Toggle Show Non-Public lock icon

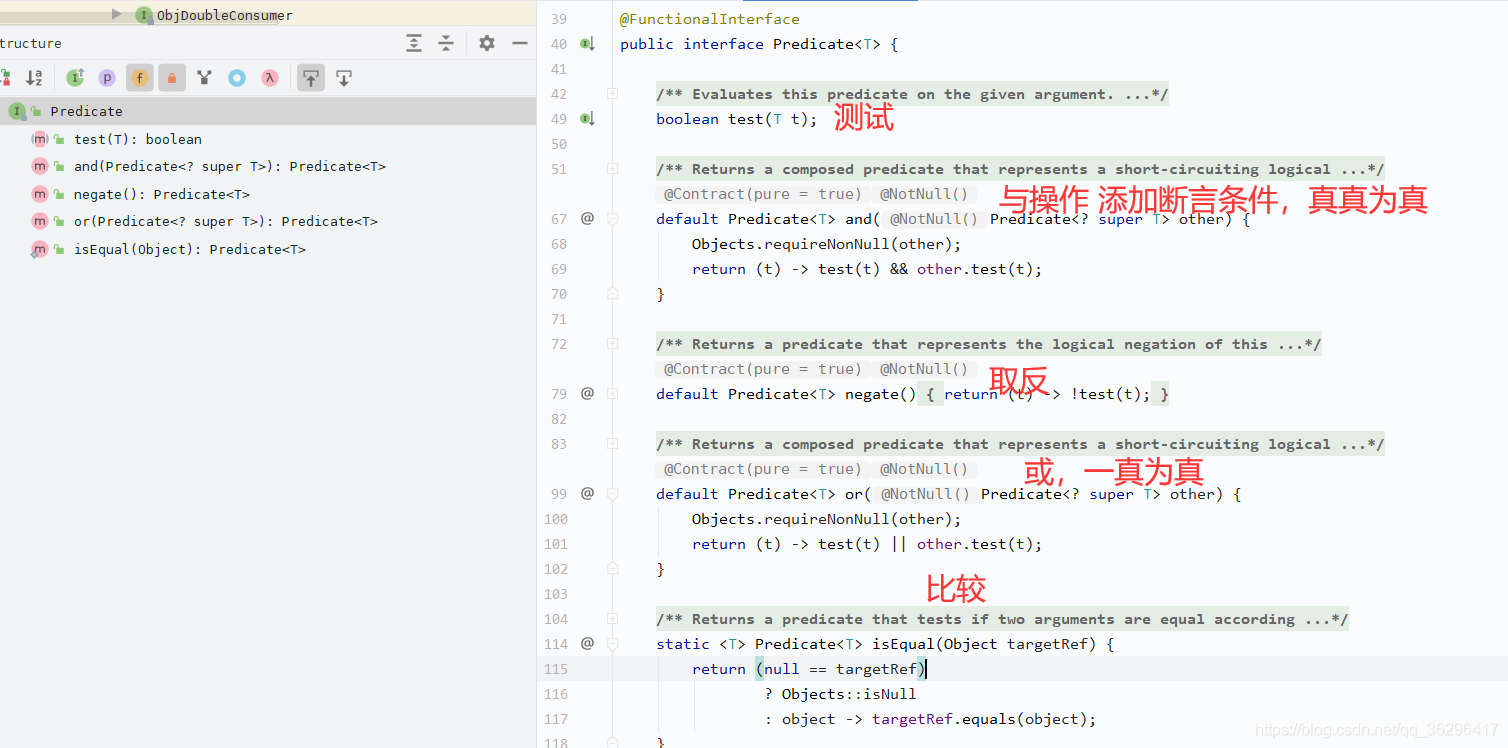[172, 77]
